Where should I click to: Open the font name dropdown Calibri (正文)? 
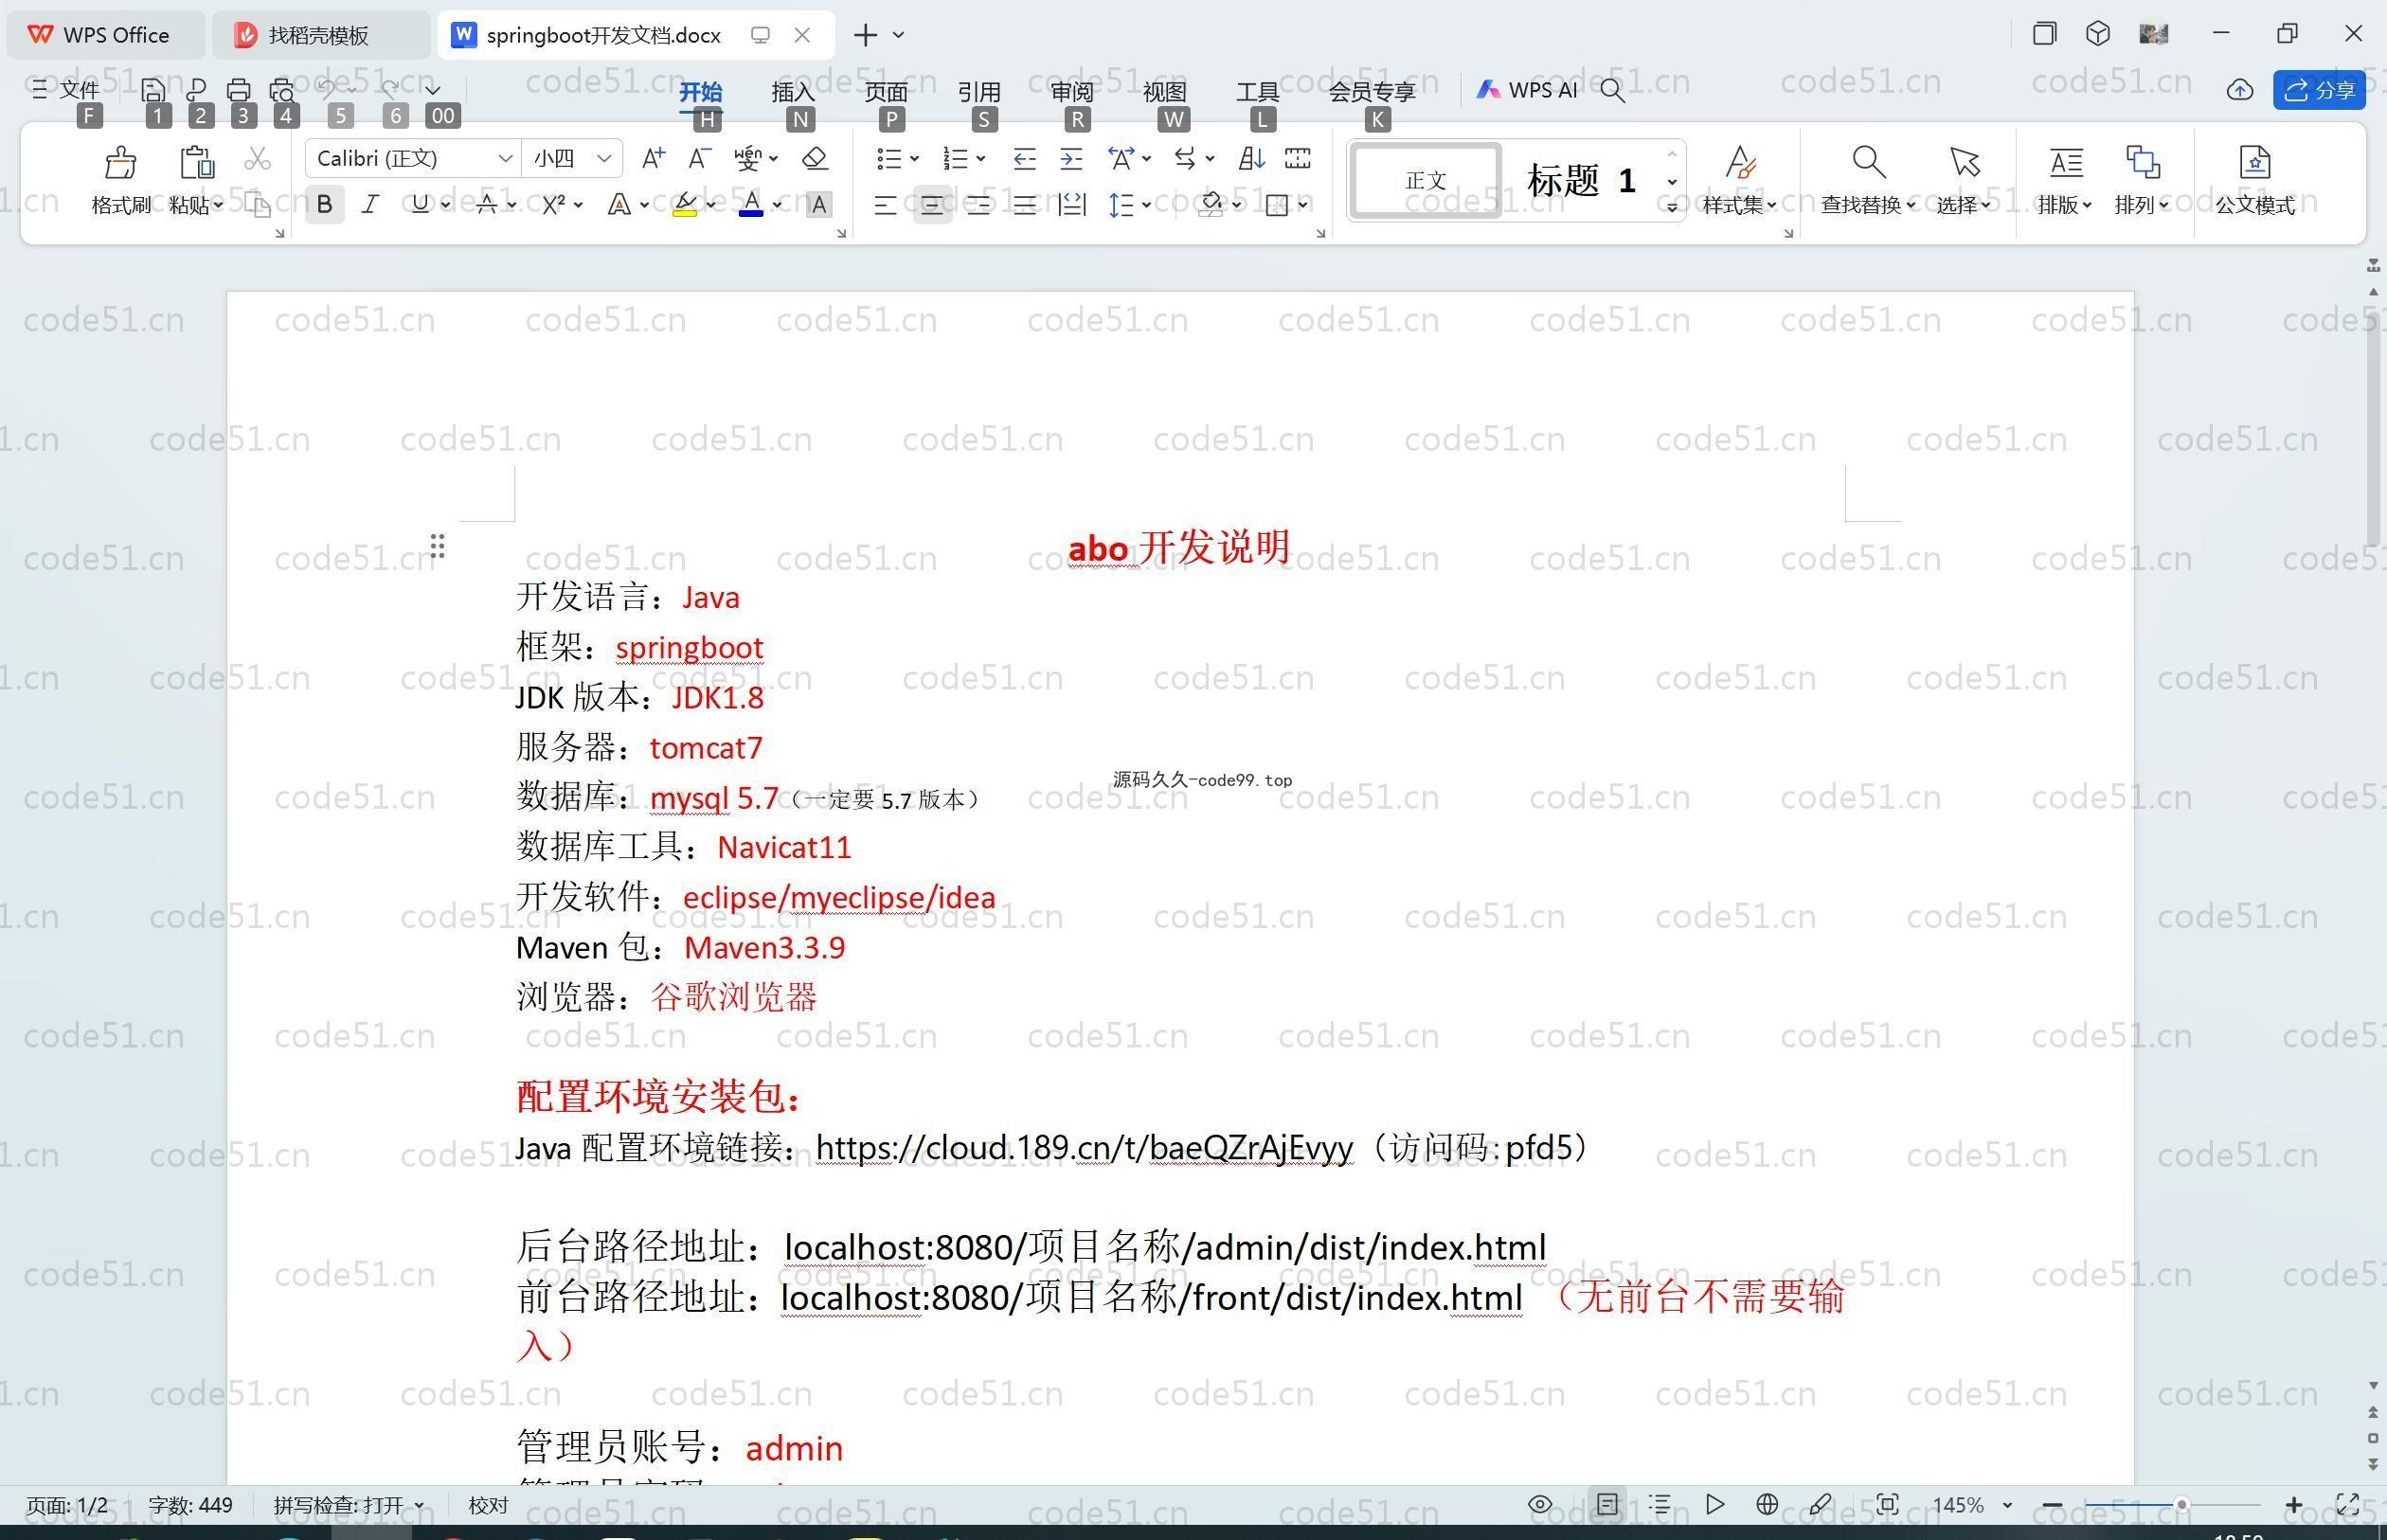click(505, 158)
